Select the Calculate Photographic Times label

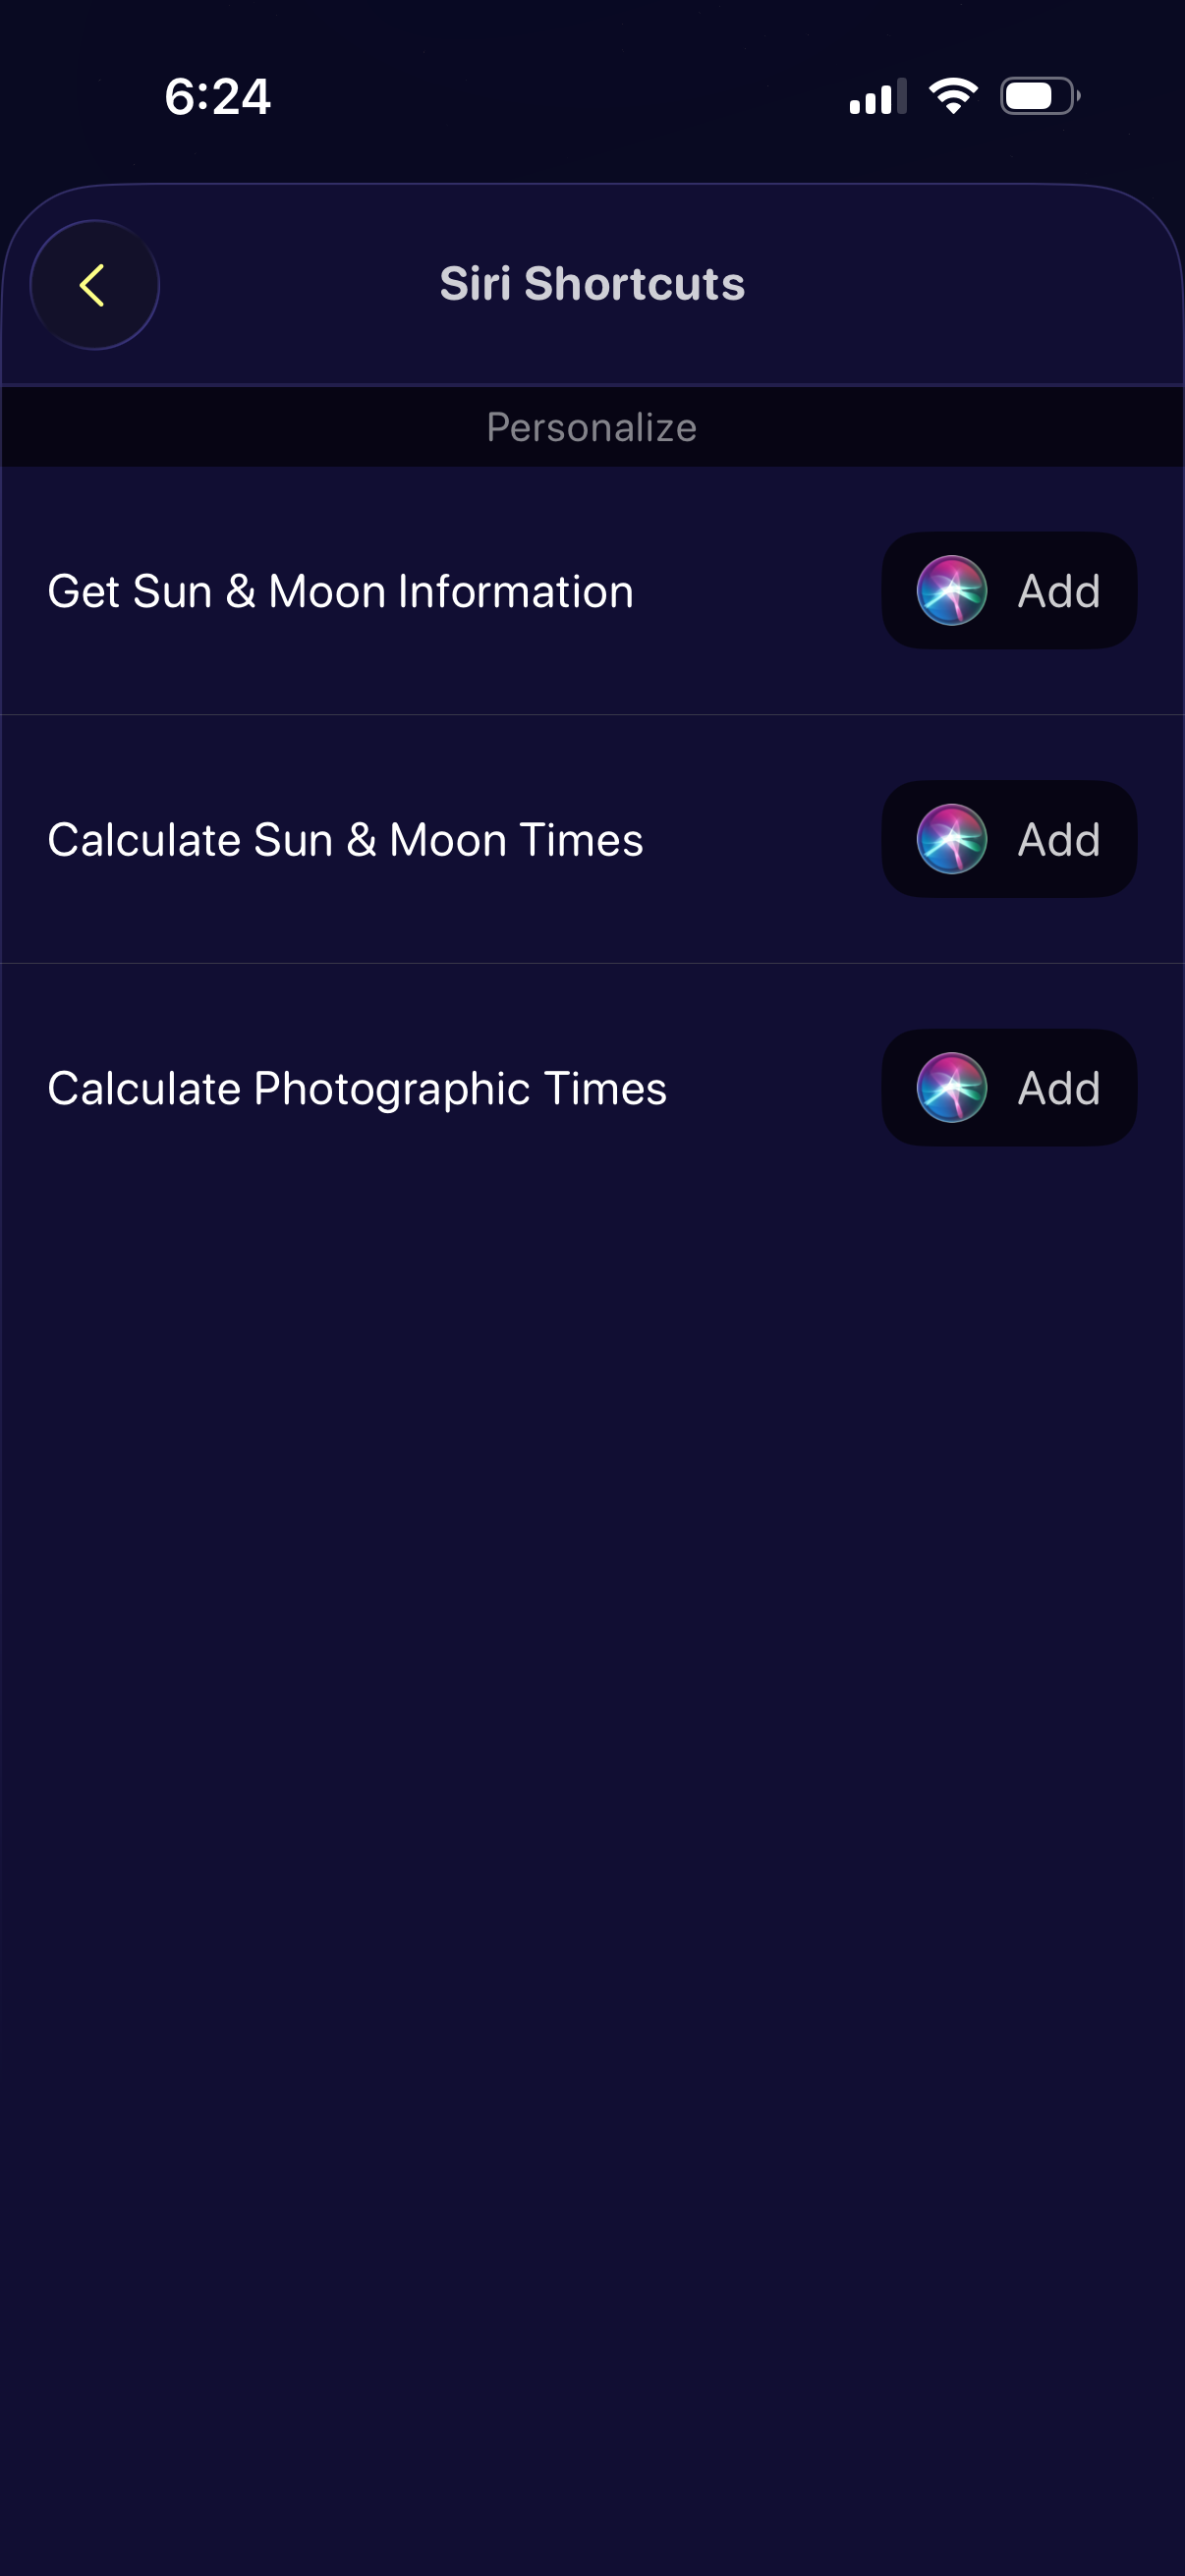357,1088
